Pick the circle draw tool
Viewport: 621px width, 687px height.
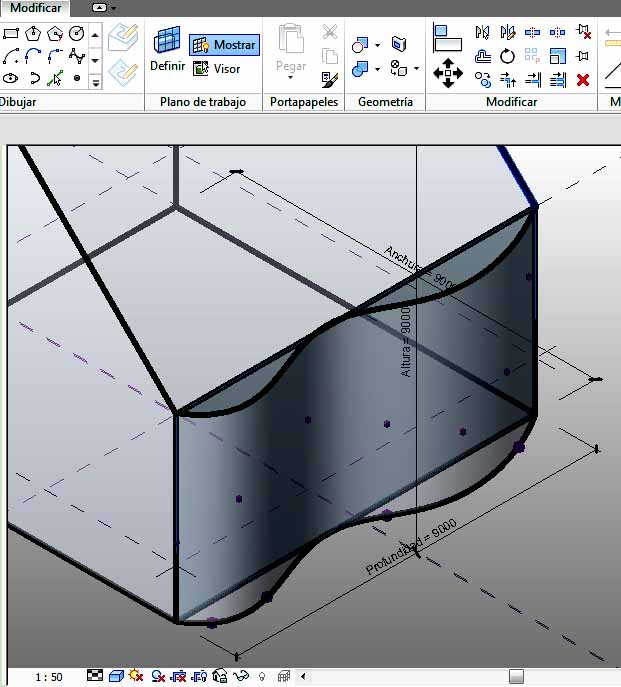coord(77,33)
